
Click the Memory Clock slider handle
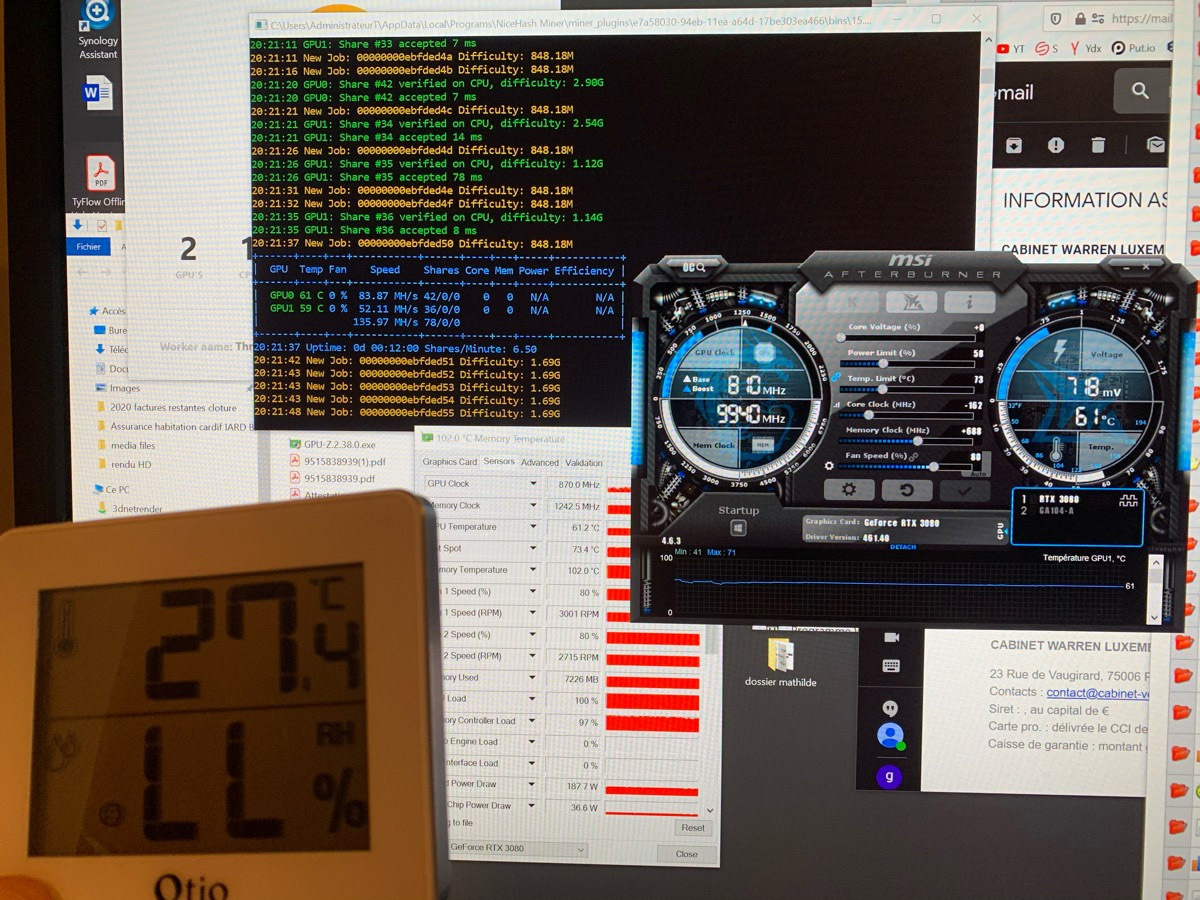[917, 441]
